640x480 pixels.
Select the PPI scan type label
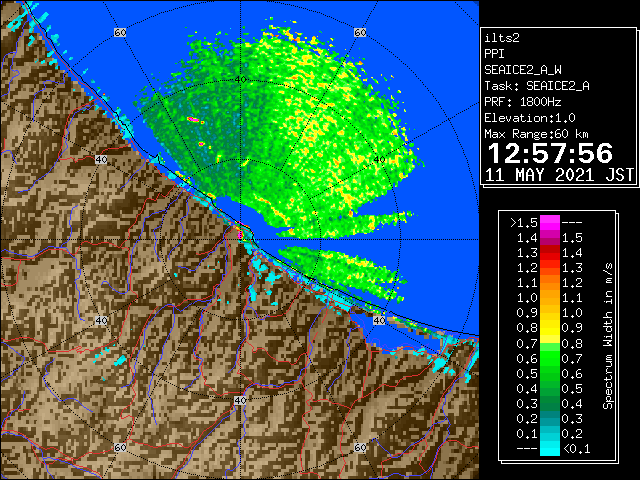[494, 54]
